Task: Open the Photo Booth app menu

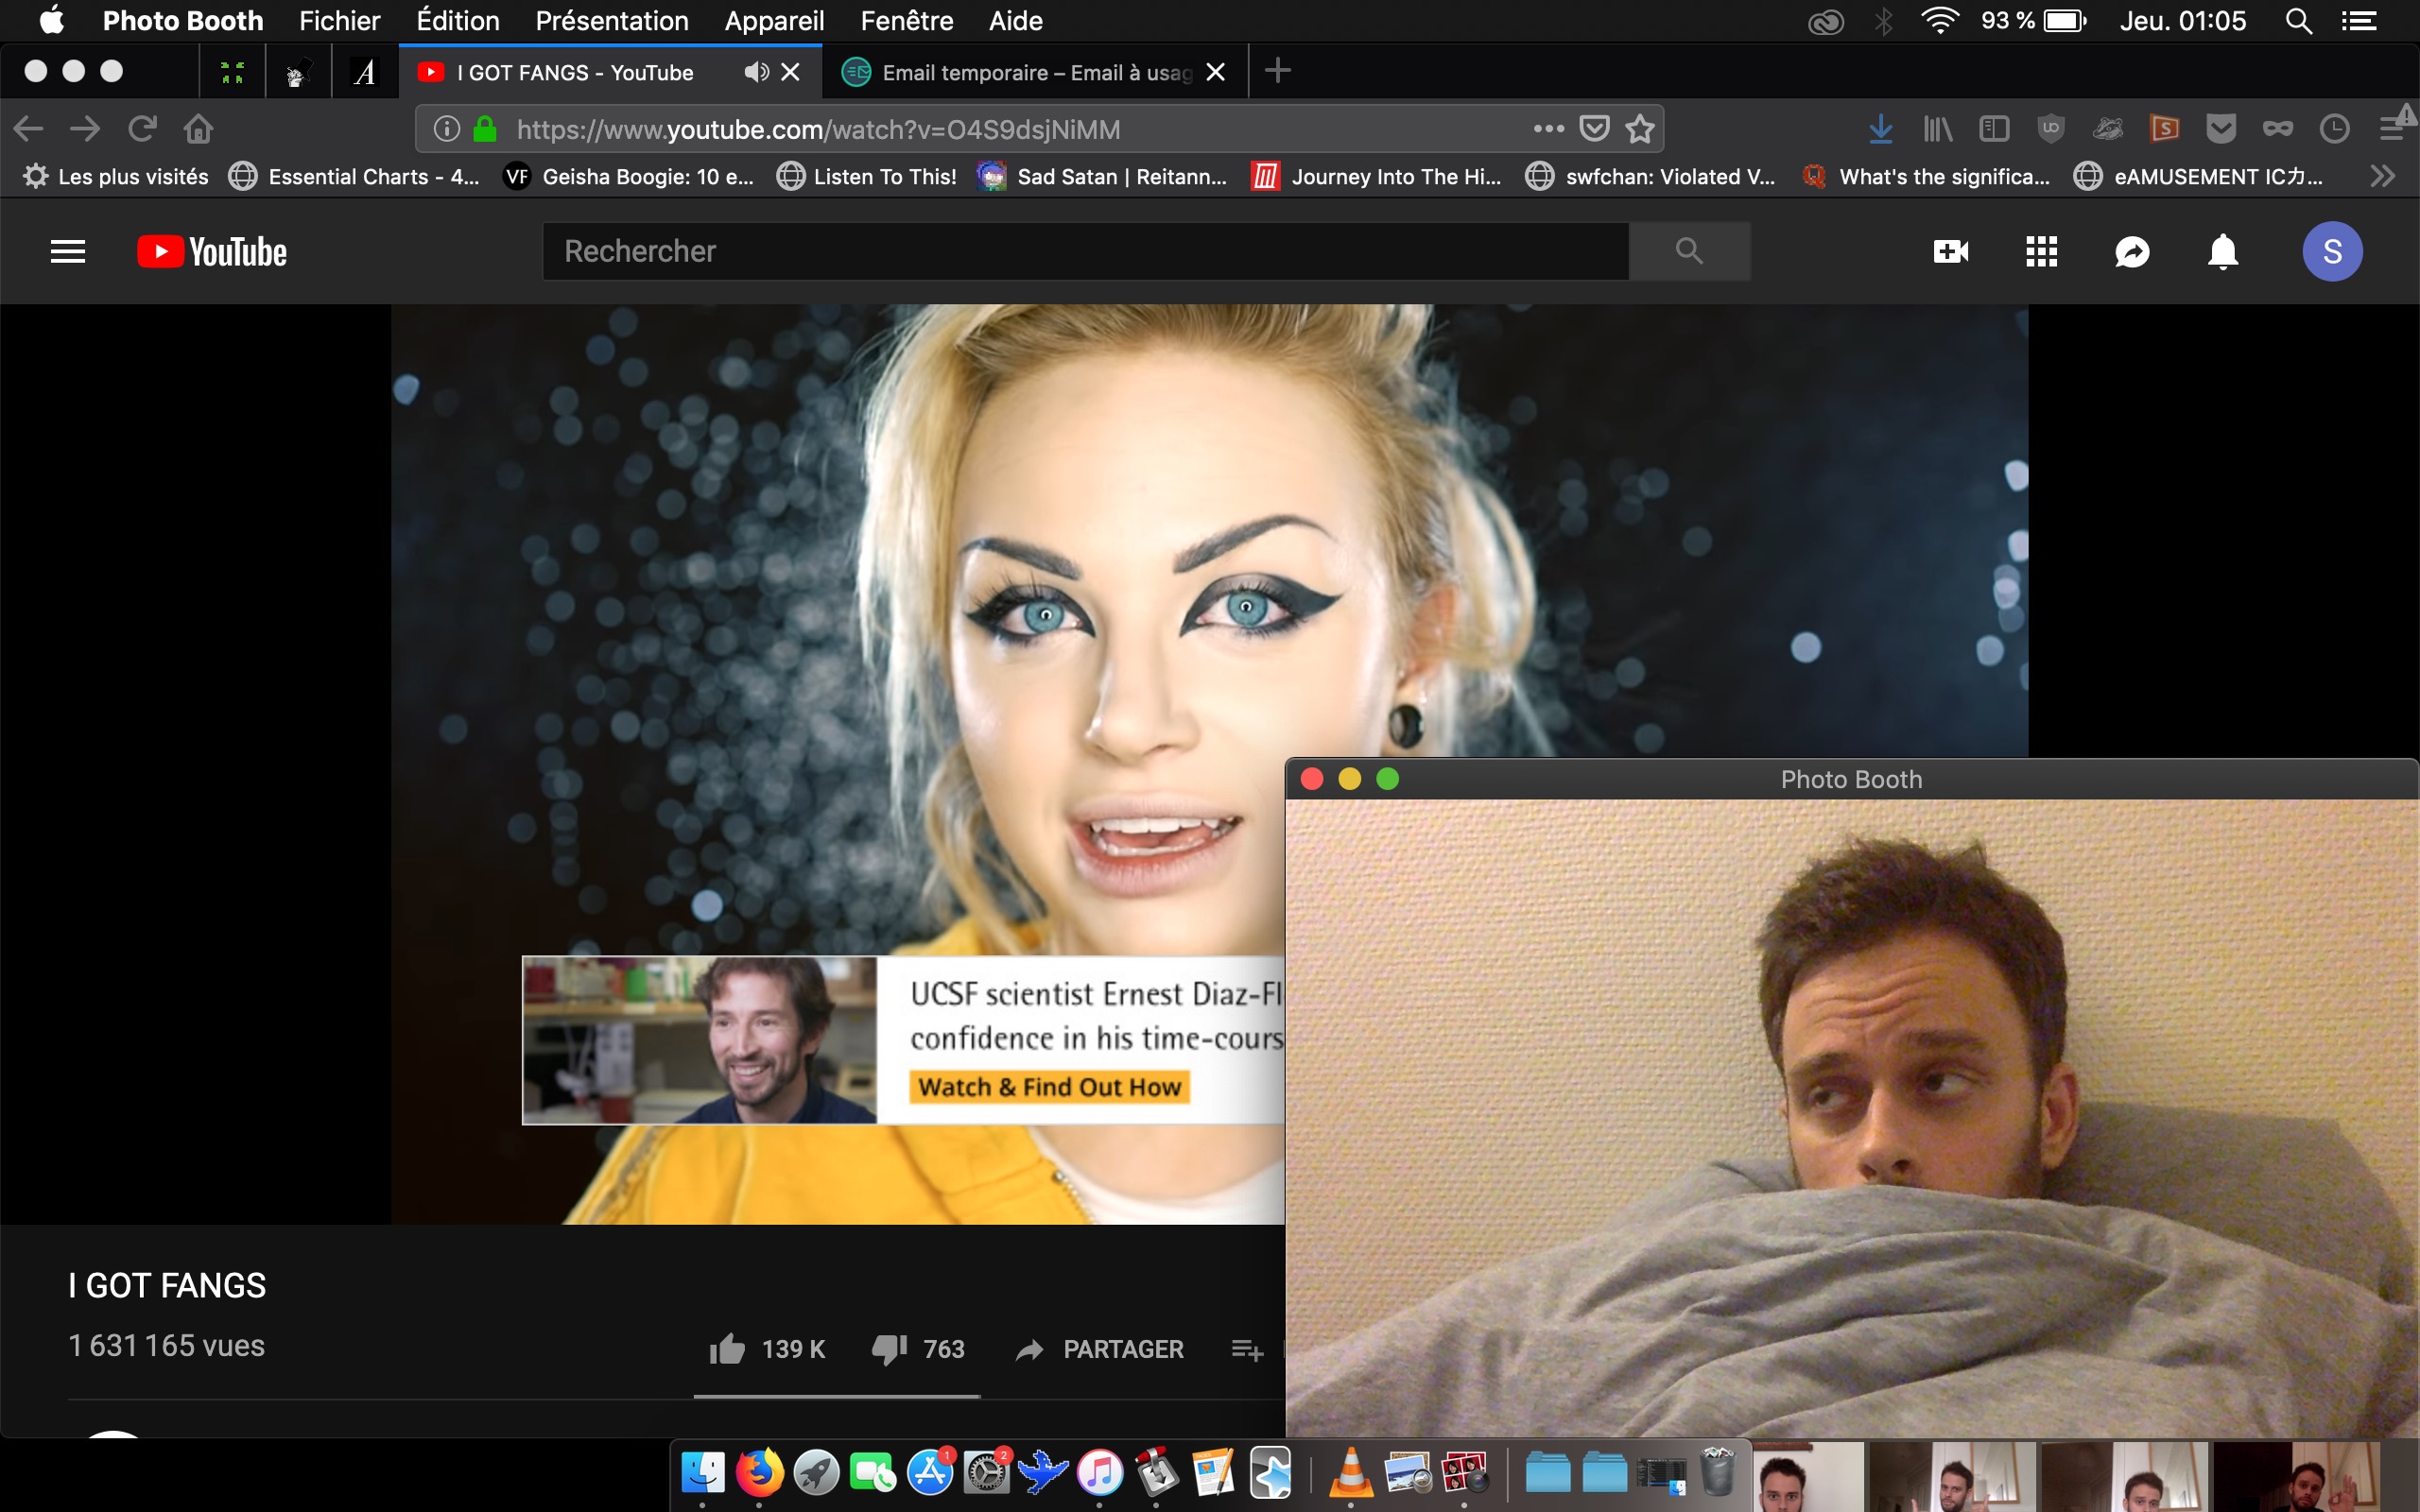Action: pyautogui.click(x=183, y=20)
